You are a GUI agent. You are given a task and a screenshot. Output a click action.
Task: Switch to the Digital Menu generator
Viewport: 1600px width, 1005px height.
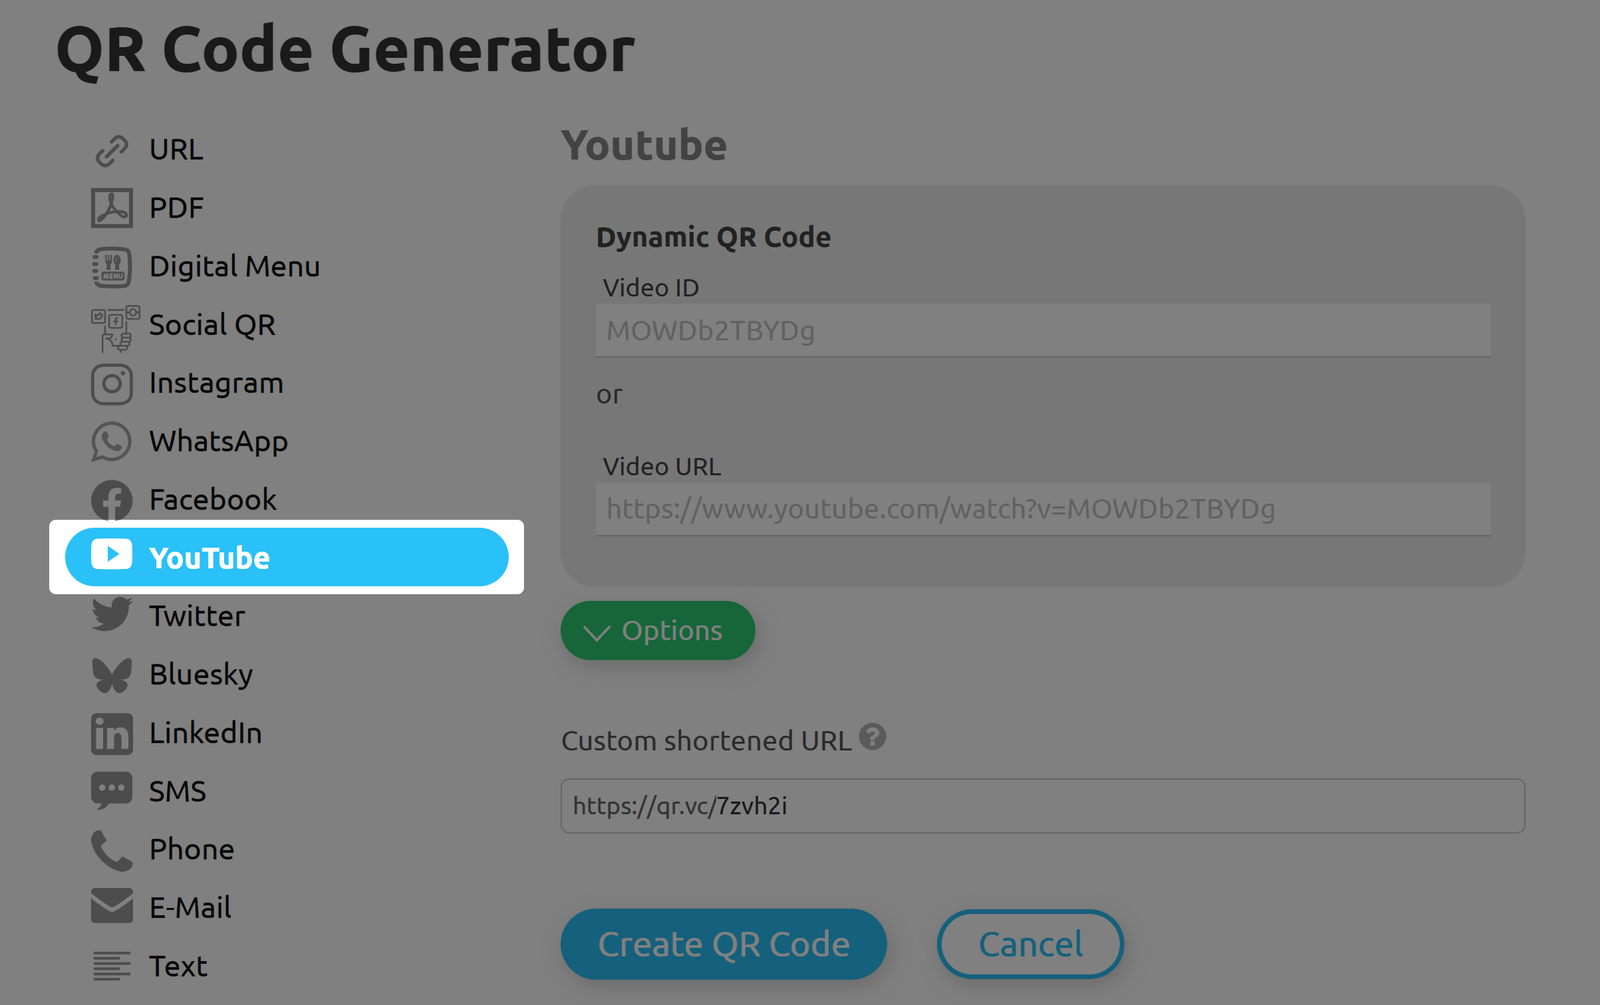pyautogui.click(x=234, y=266)
